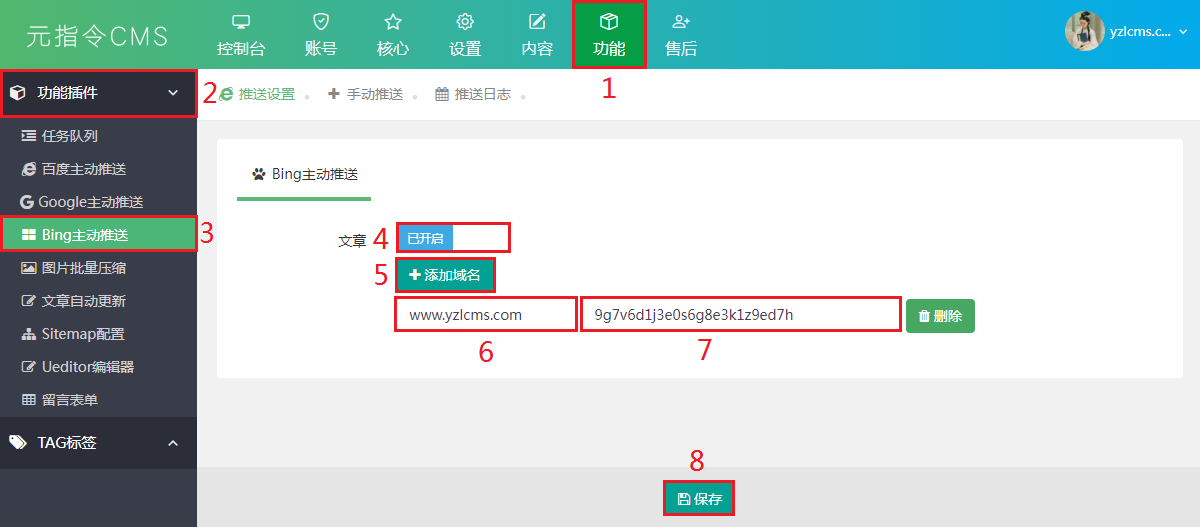Click the 保存 save button

click(699, 499)
